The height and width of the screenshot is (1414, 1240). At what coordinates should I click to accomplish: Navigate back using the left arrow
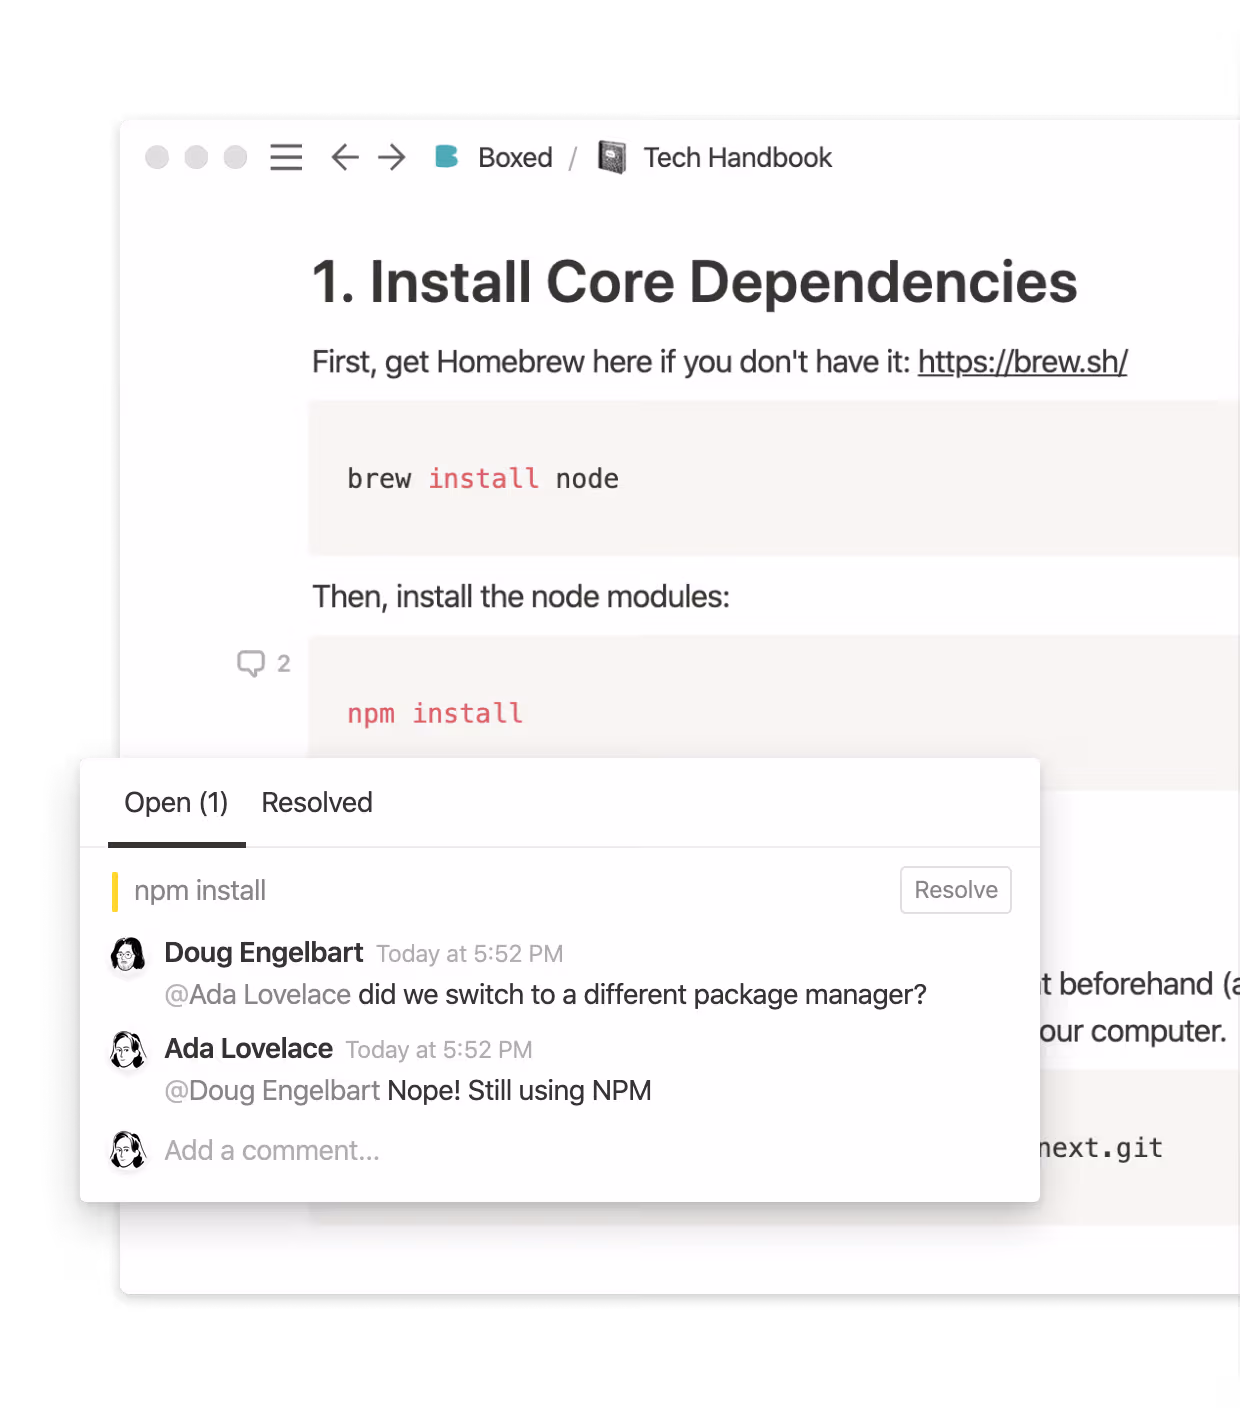[344, 157]
